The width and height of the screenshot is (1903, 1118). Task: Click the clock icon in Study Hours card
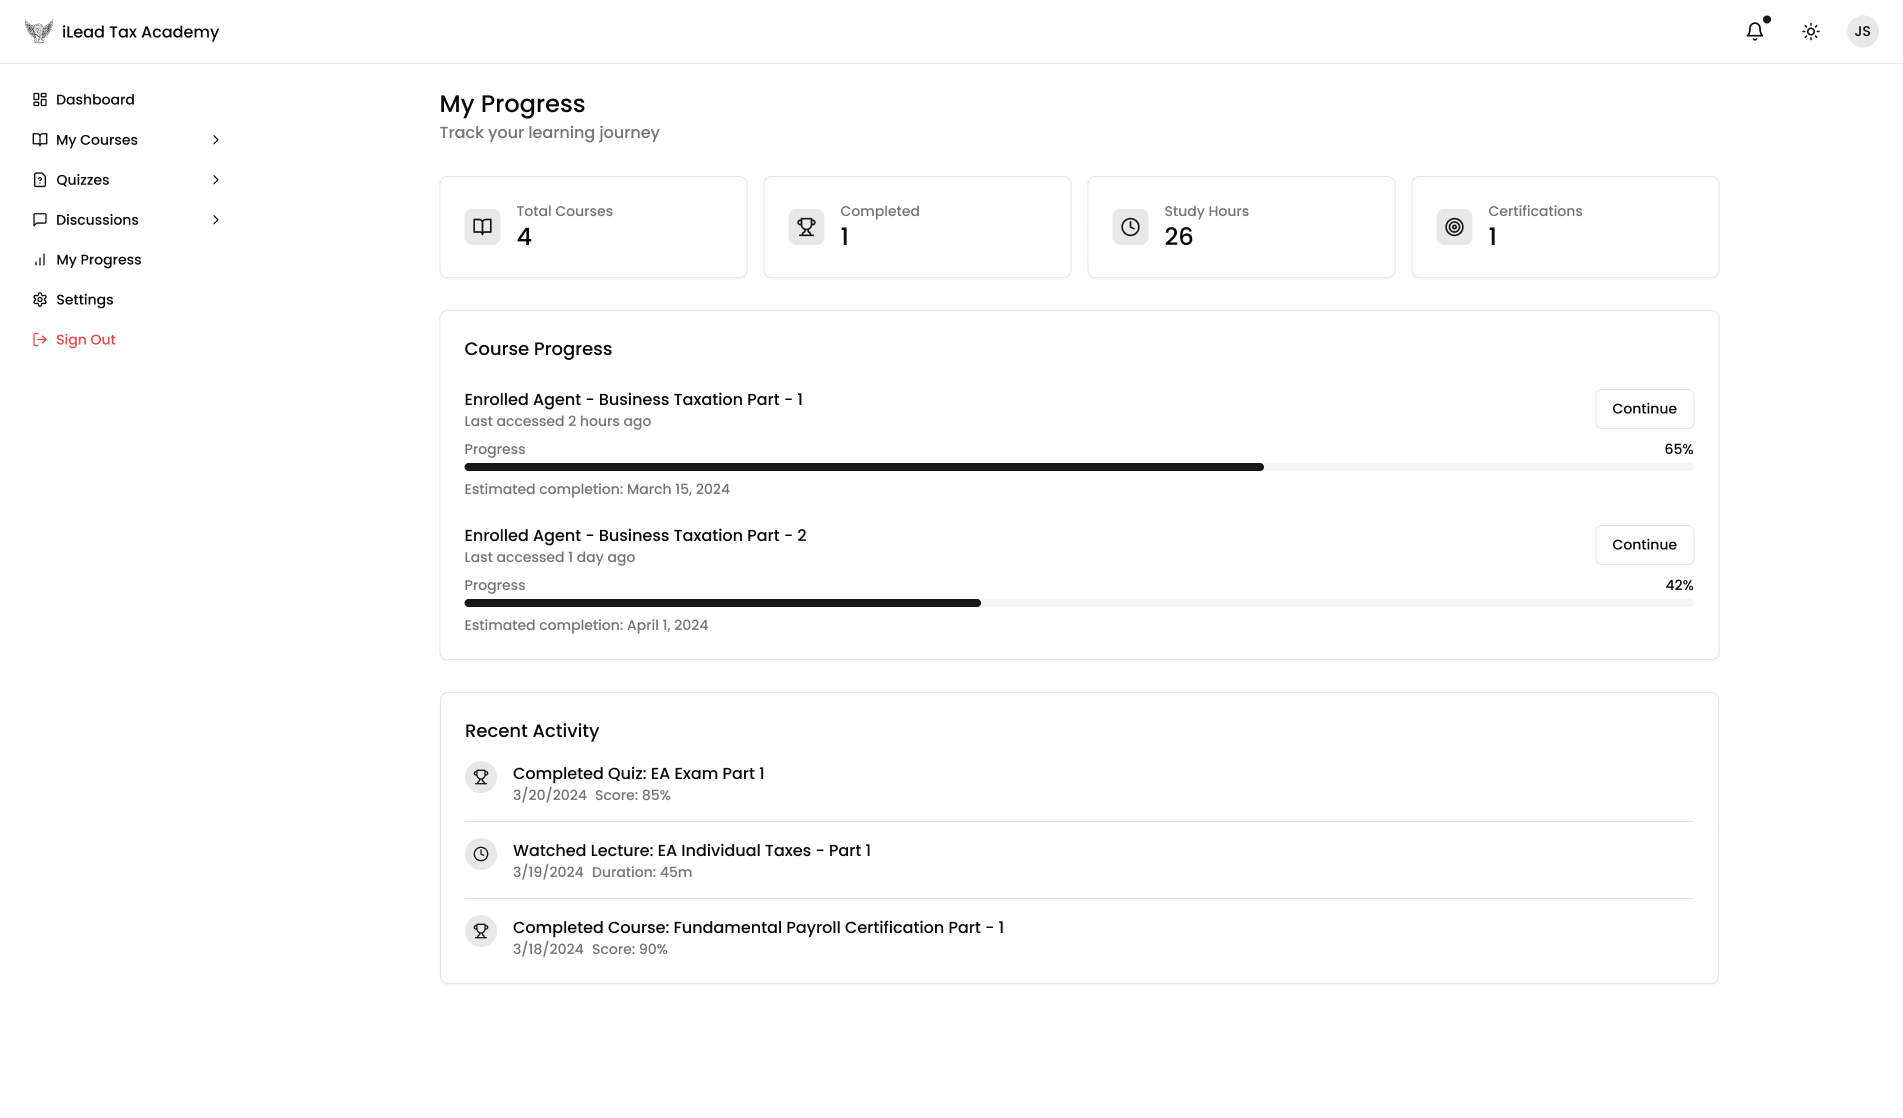tap(1130, 227)
